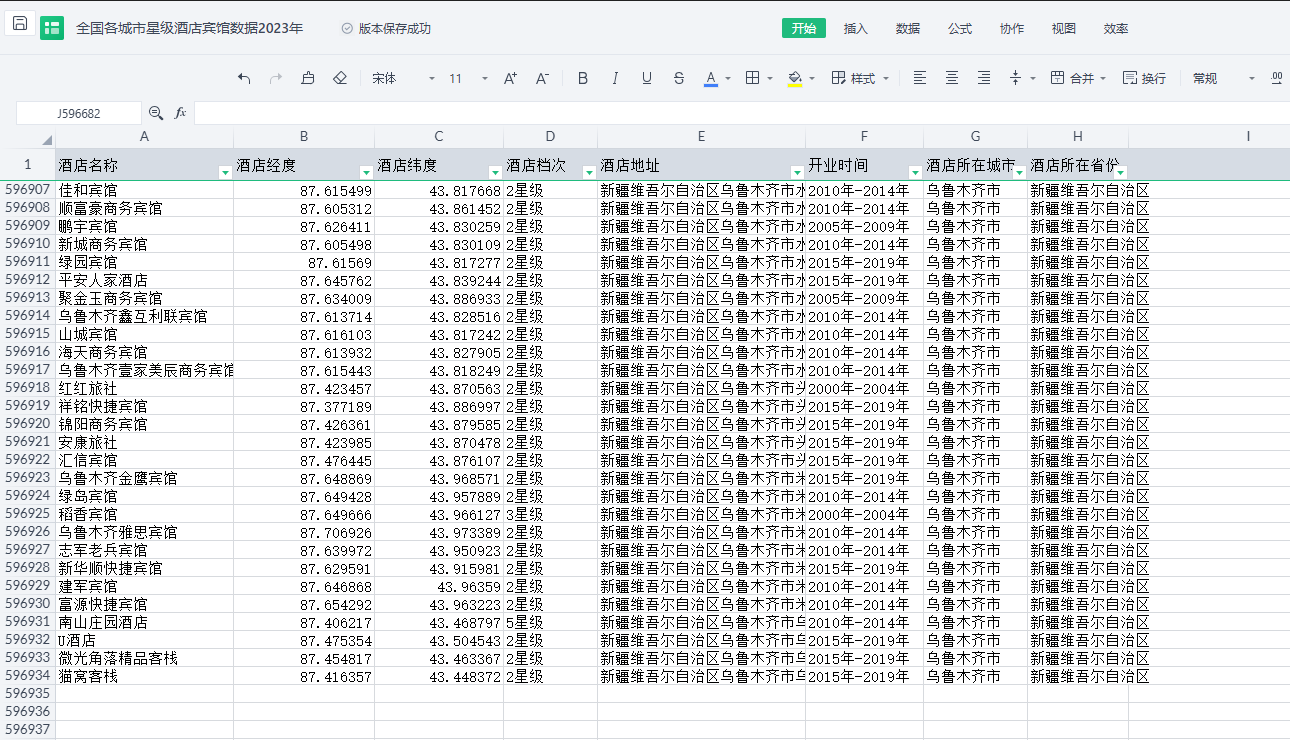Toggle bold formatting

point(583,78)
